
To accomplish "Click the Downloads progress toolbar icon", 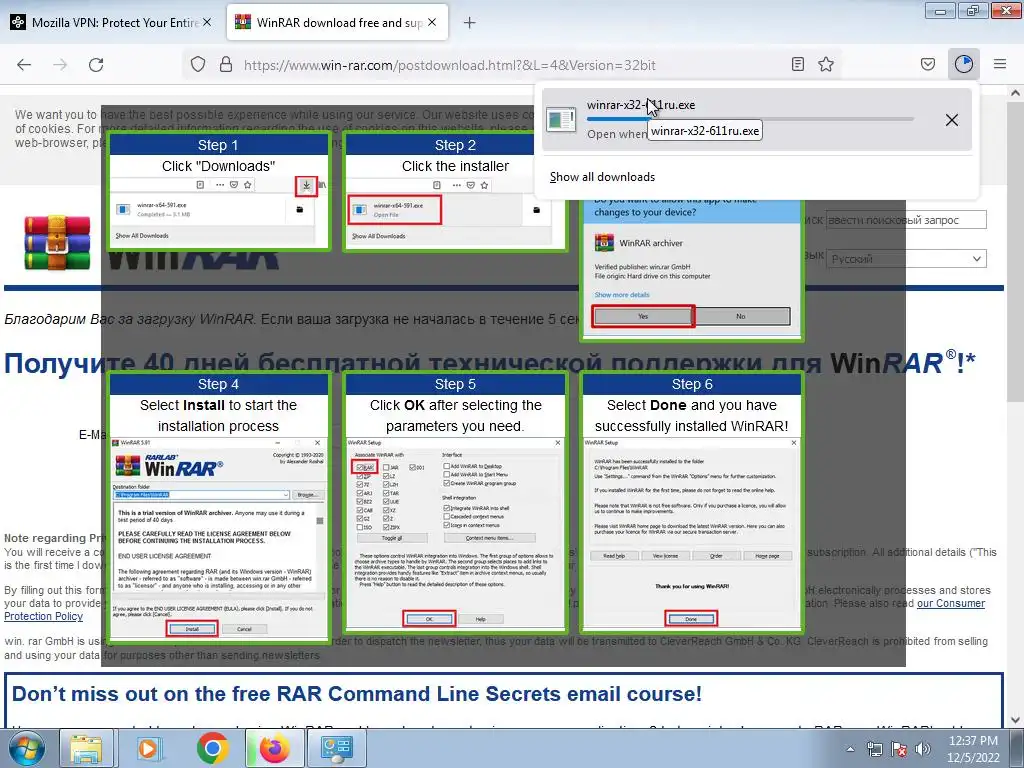I will 964,64.
